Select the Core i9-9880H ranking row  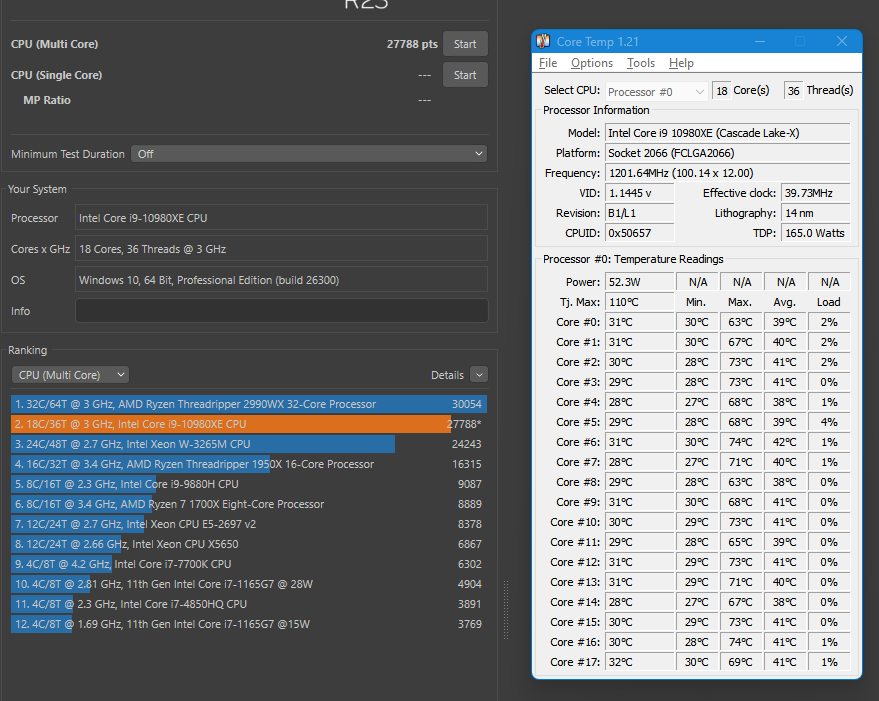(249, 484)
